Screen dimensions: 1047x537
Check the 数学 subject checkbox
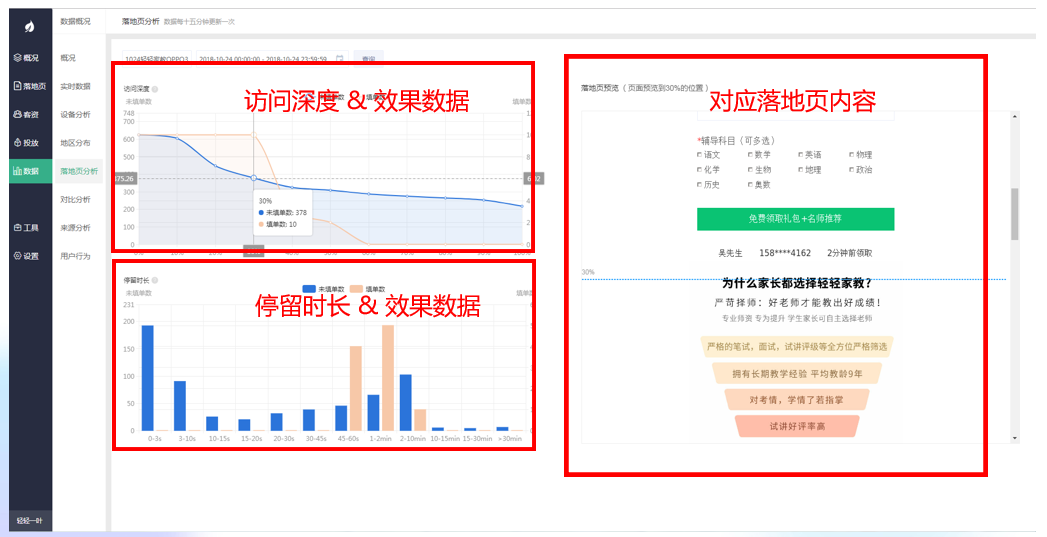[751, 155]
